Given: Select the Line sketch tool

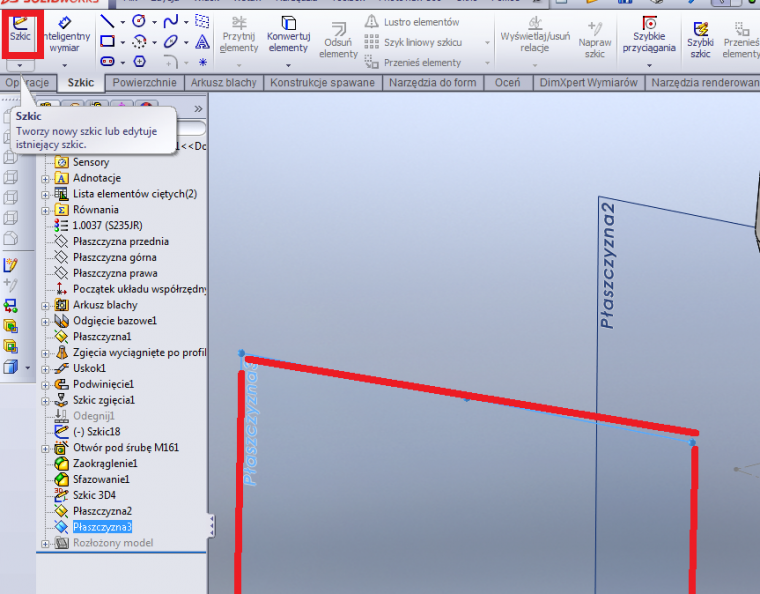Looking at the screenshot, I should point(107,22).
